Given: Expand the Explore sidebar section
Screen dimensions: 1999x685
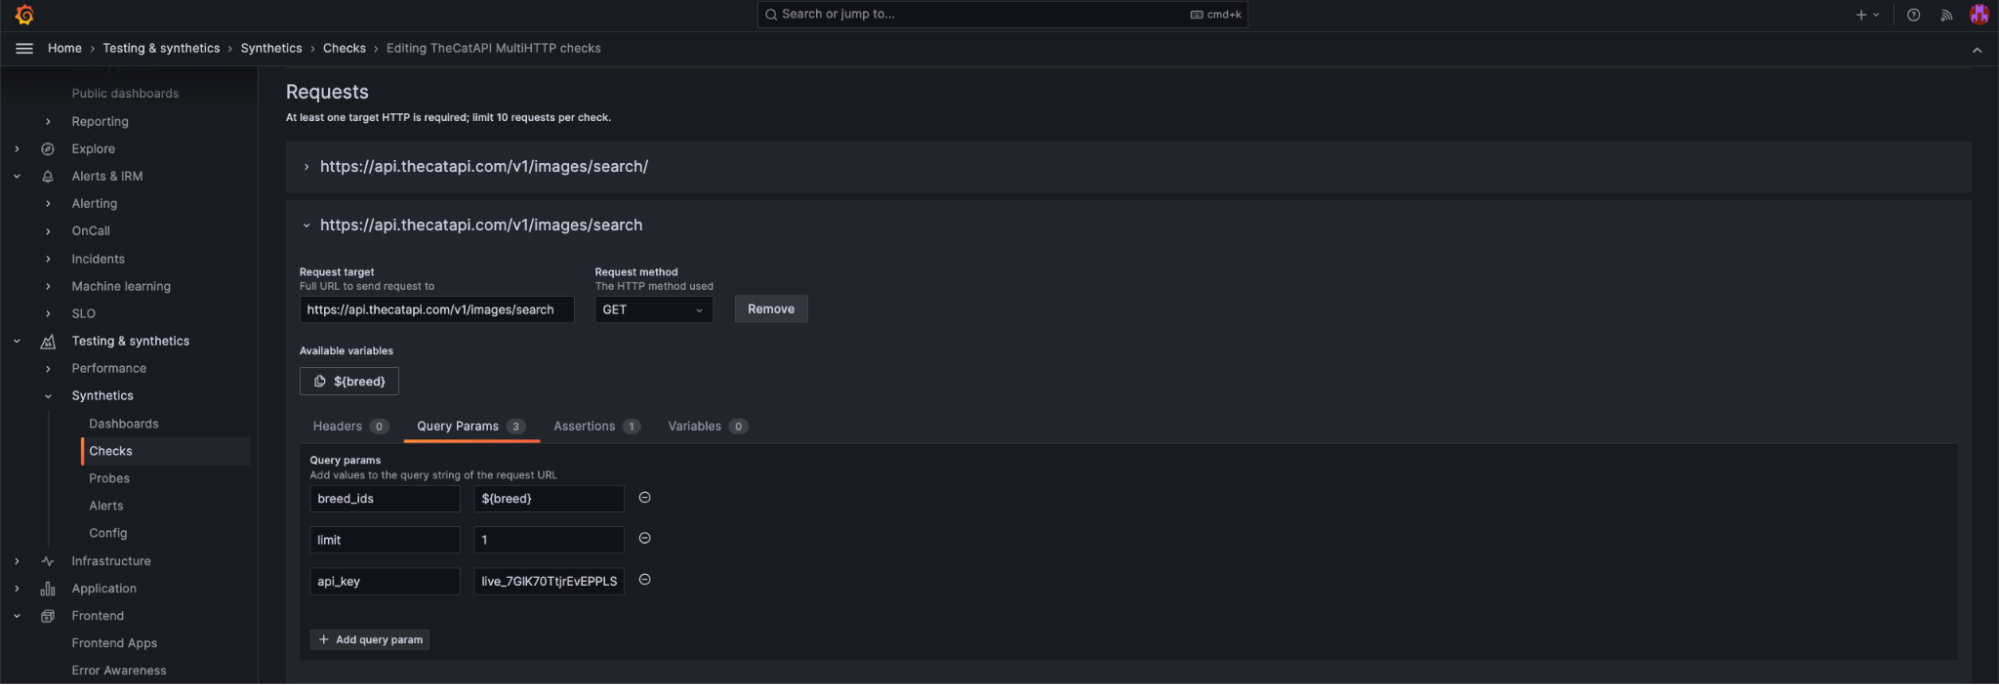Looking at the screenshot, I should [17, 149].
